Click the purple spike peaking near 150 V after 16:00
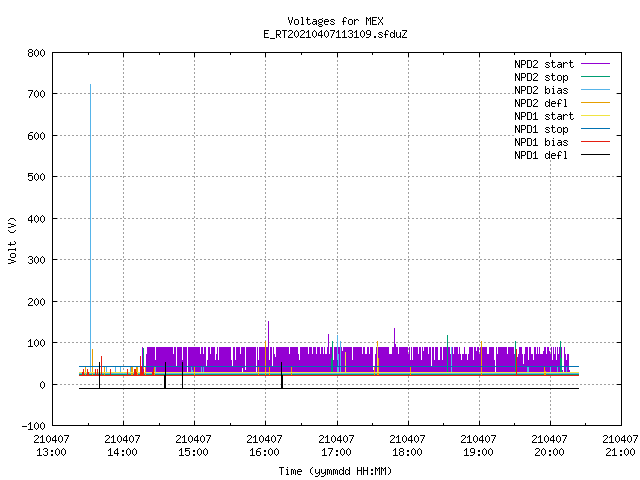640x480 pixels. tap(268, 334)
